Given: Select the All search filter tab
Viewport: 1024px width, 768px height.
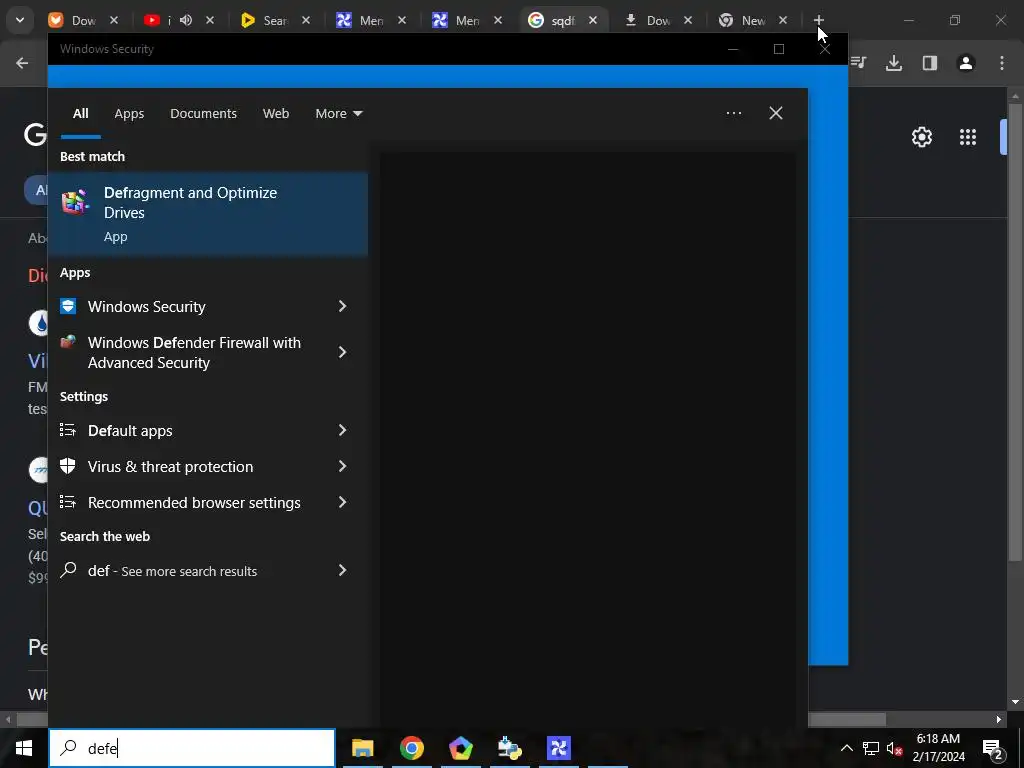Looking at the screenshot, I should (x=80, y=114).
